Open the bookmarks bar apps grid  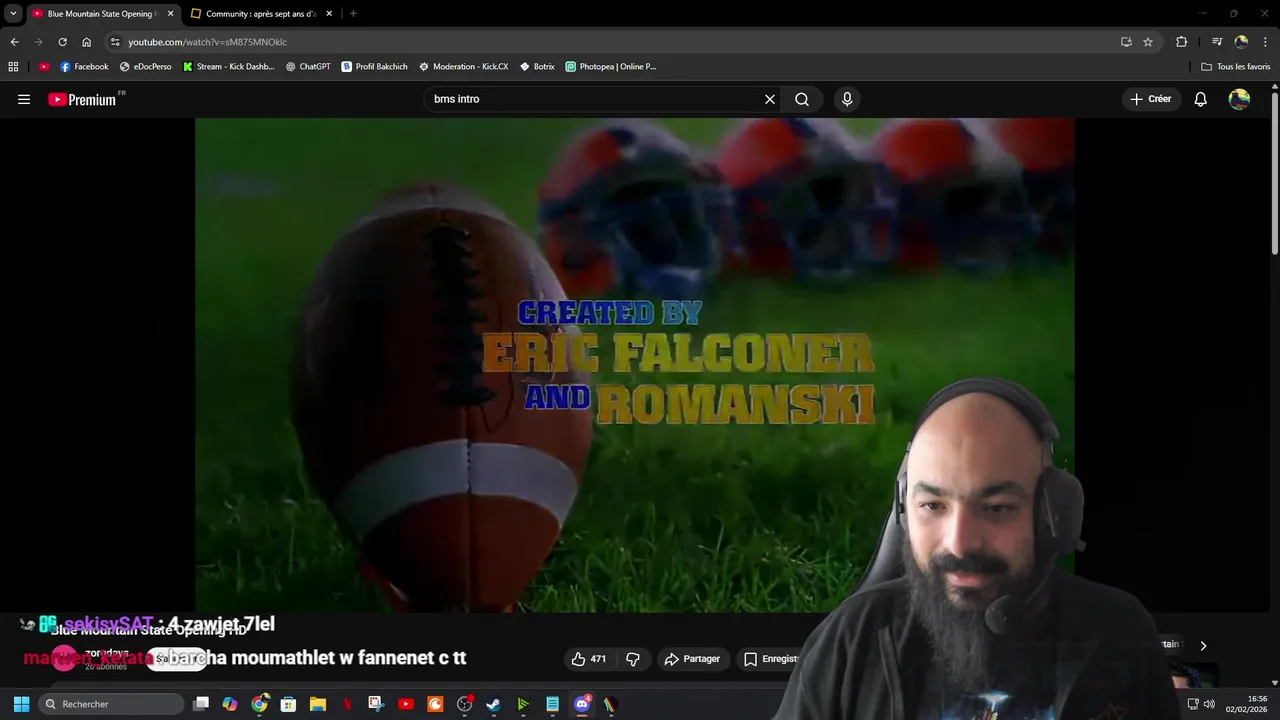point(13,67)
